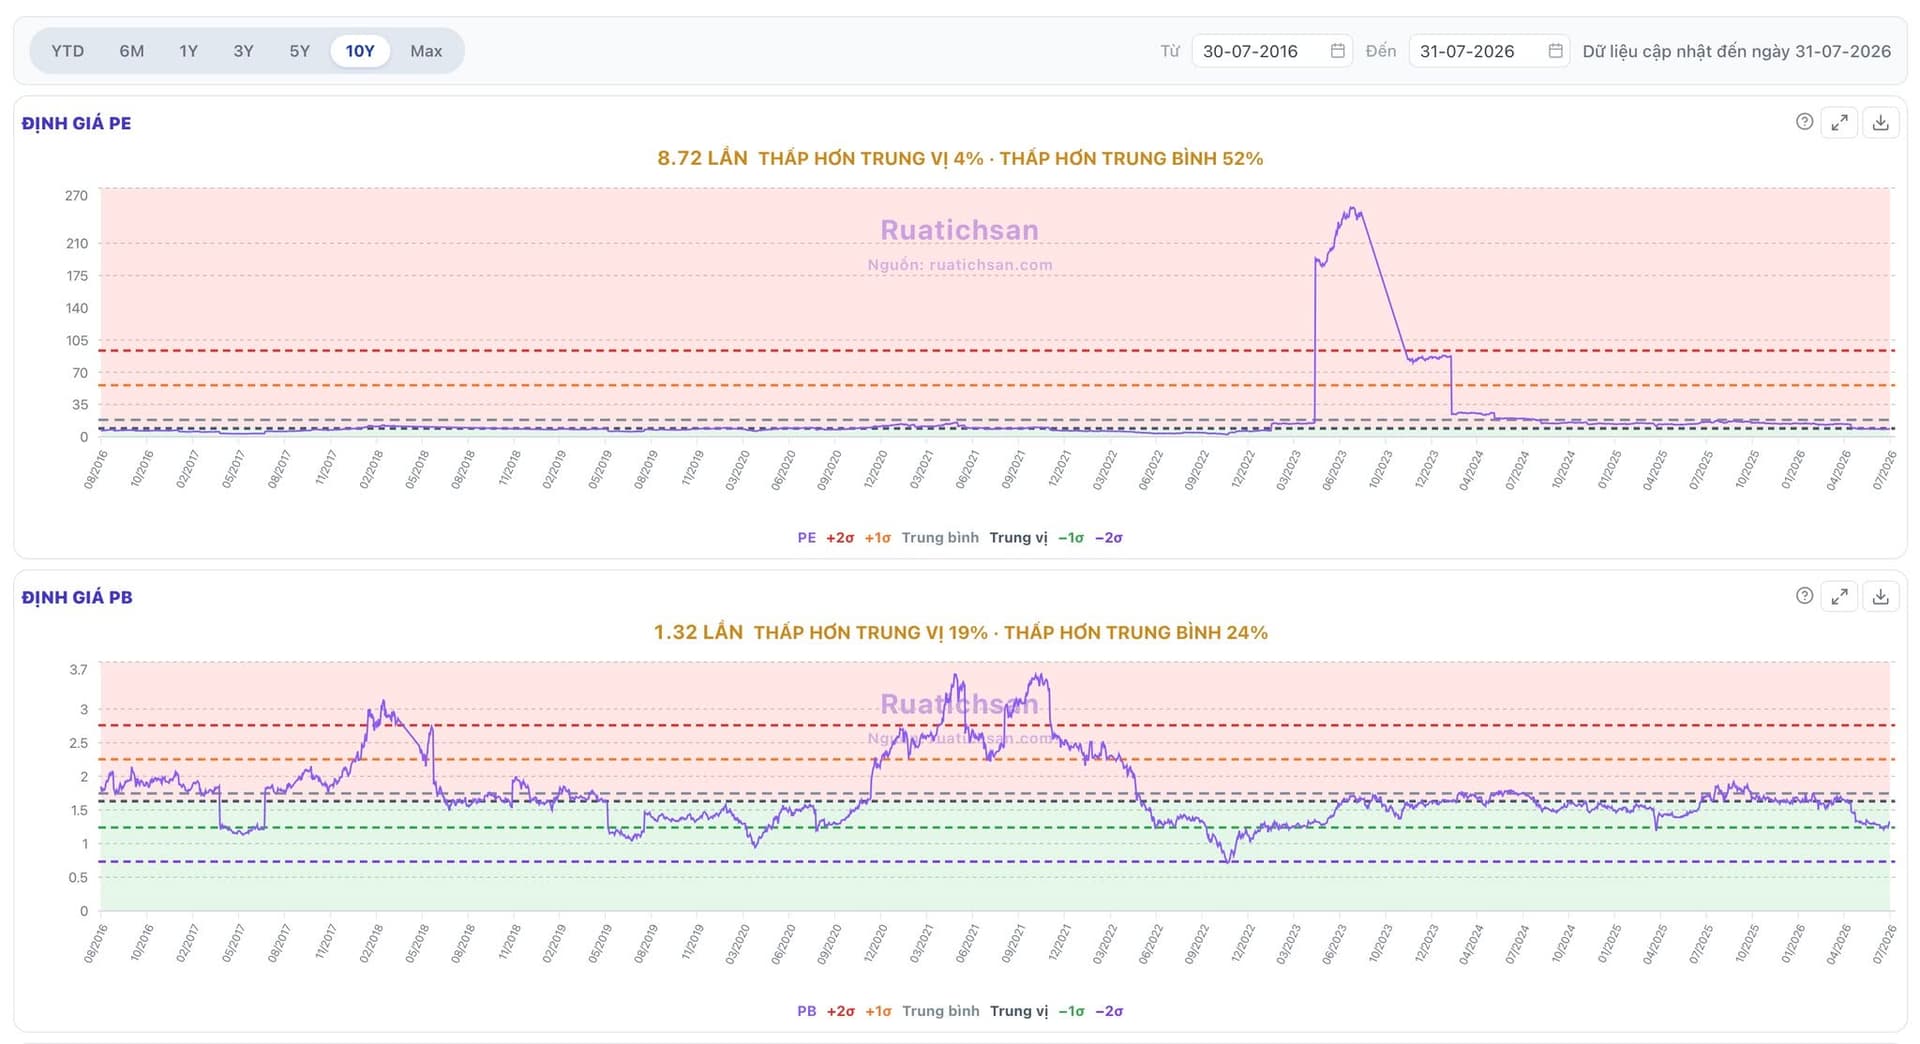The width and height of the screenshot is (1920, 1044).
Task: Click the 2.5 value on the PB chart axis
Action: [x=78, y=743]
